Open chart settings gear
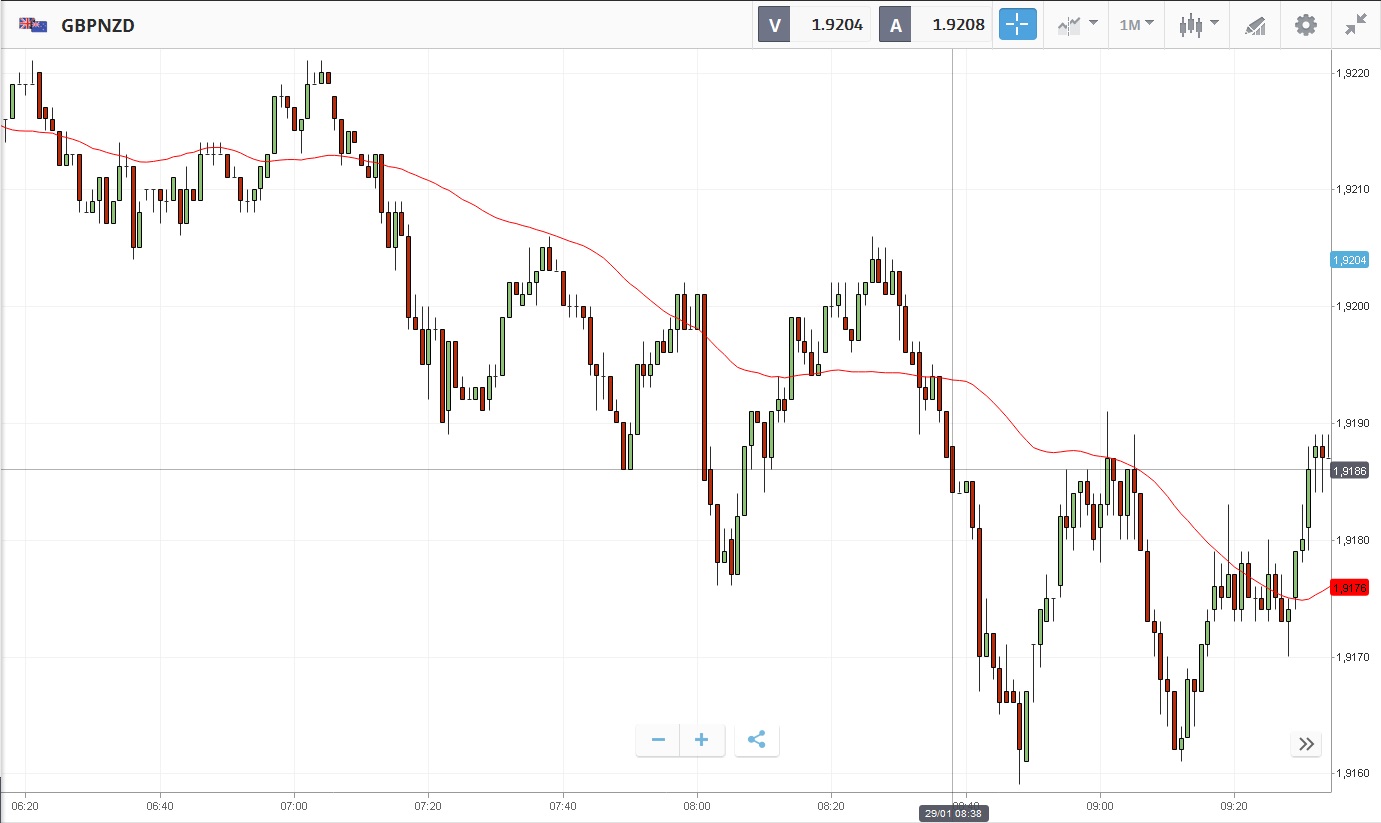Image resolution: width=1381 pixels, height=823 pixels. (x=1306, y=25)
